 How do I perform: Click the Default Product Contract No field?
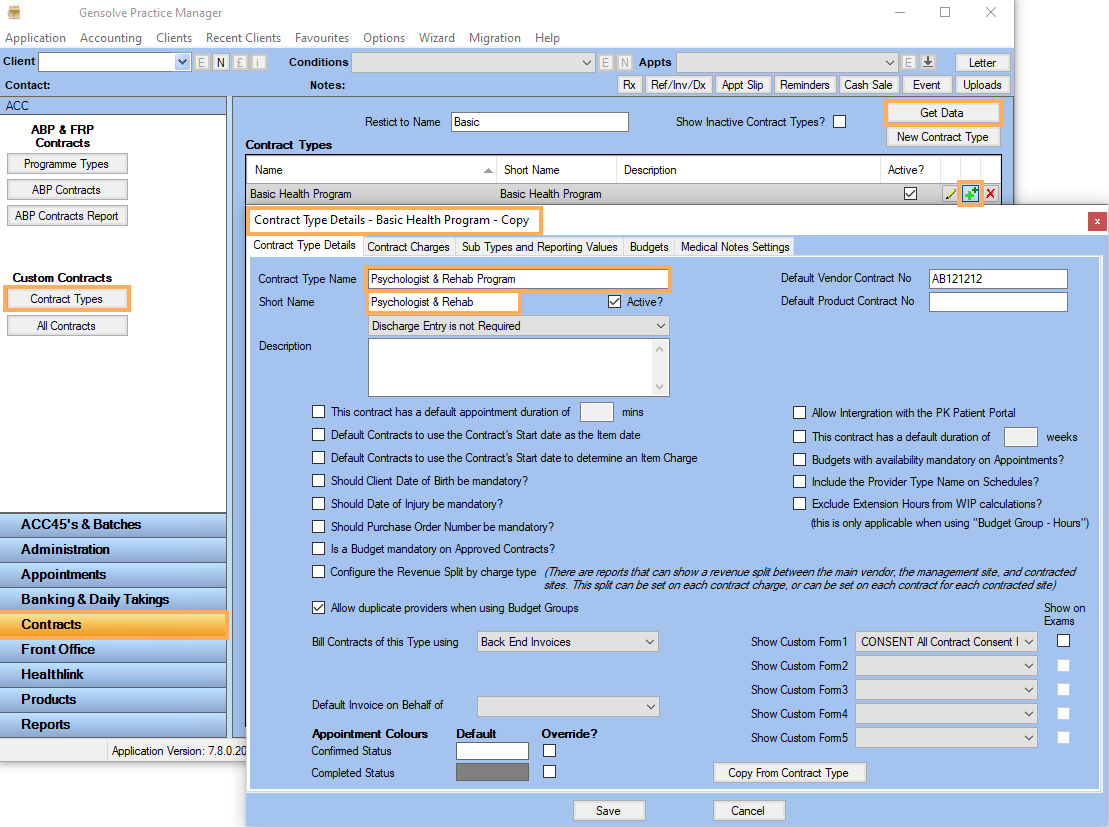point(998,302)
